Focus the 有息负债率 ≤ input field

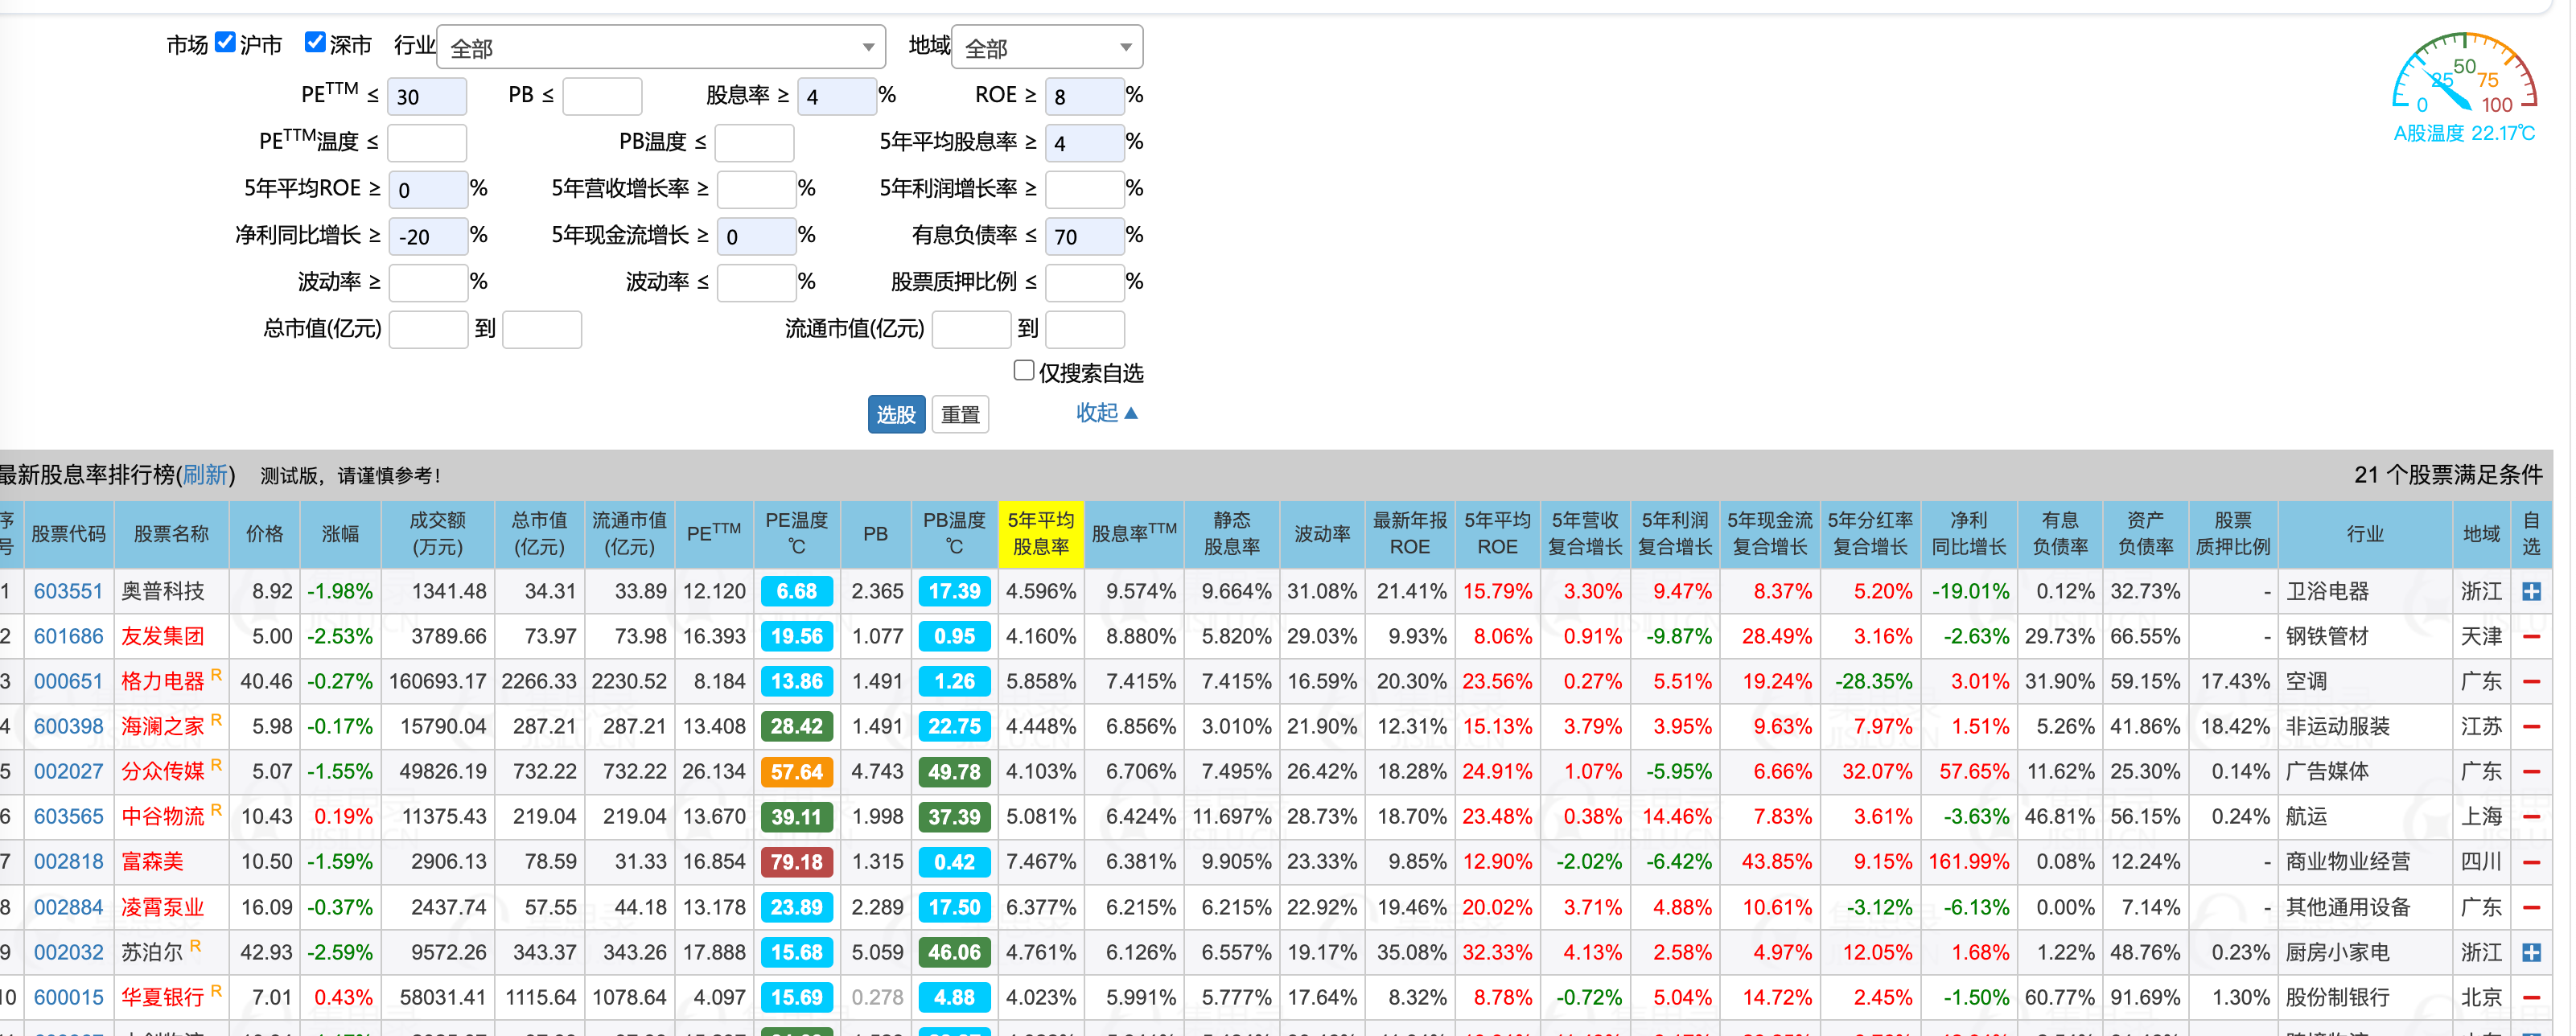(1086, 236)
